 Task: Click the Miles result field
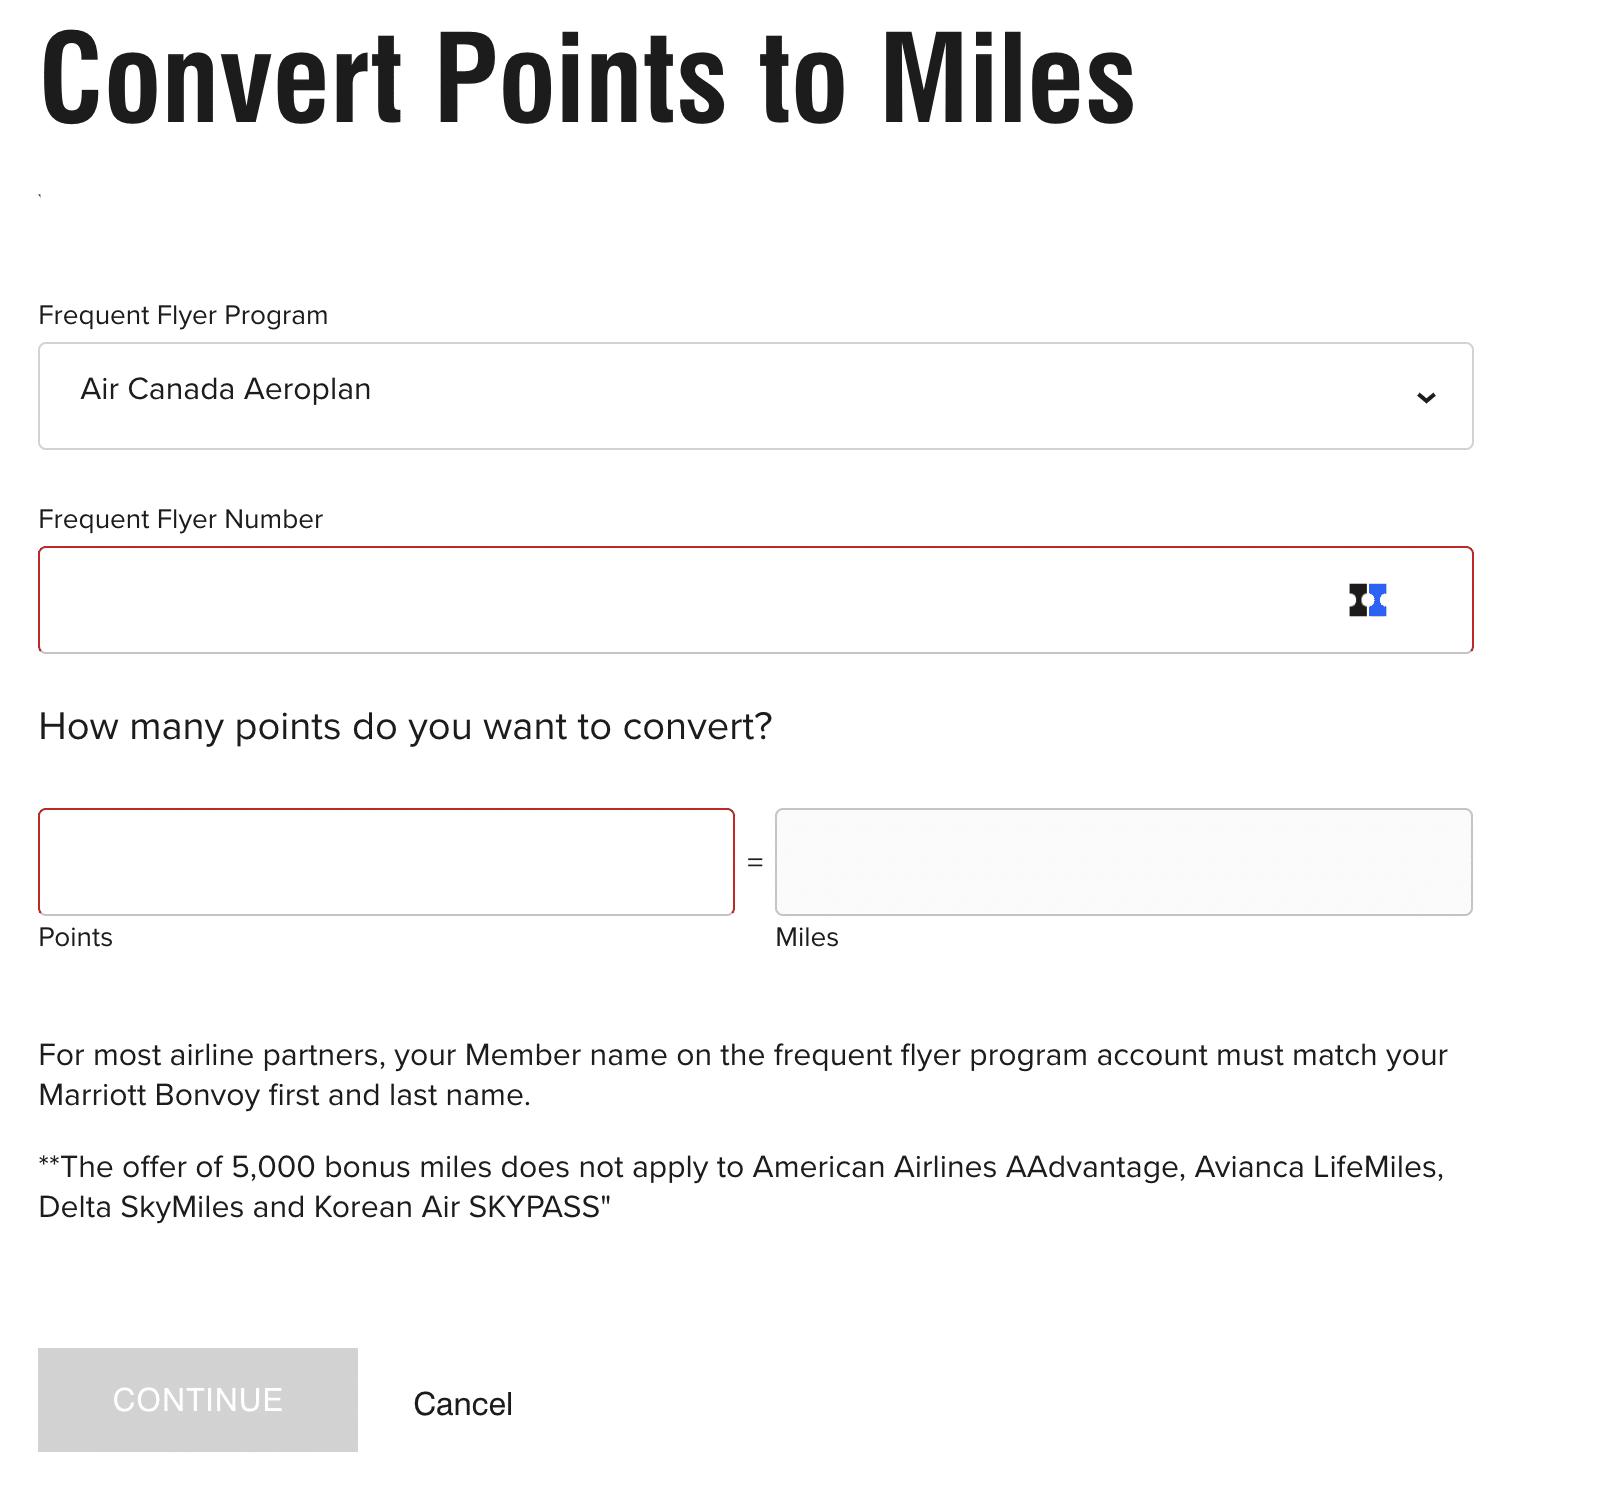[x=1123, y=862]
